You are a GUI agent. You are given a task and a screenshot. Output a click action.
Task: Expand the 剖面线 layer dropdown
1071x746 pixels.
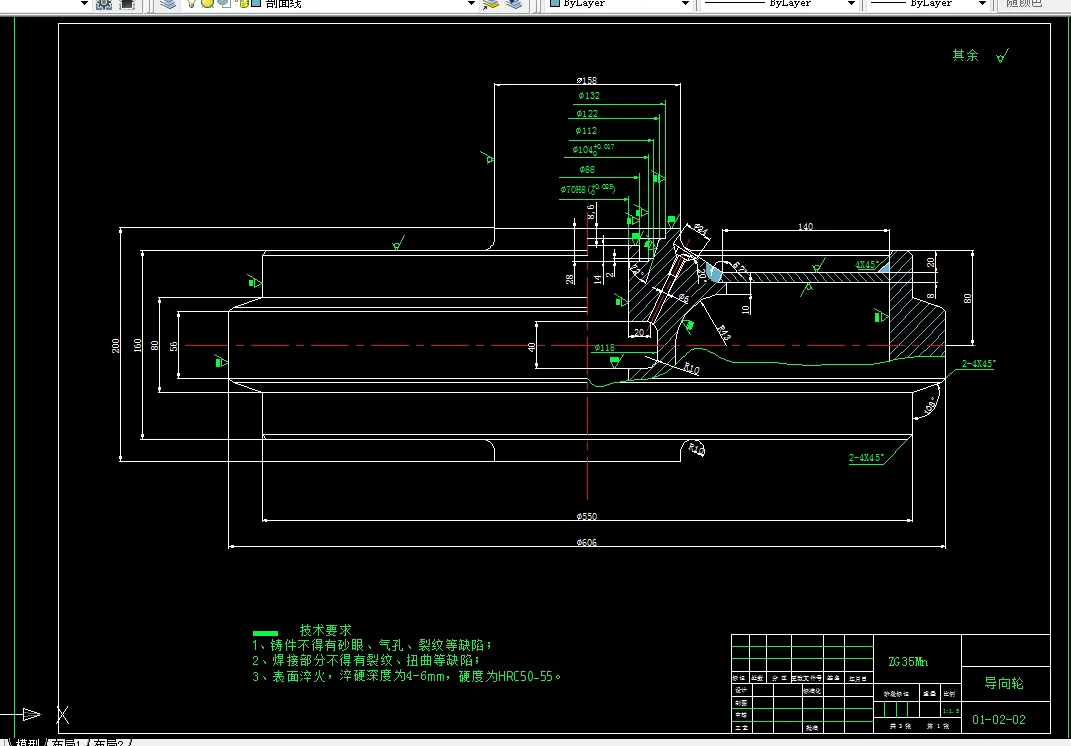point(471,3)
